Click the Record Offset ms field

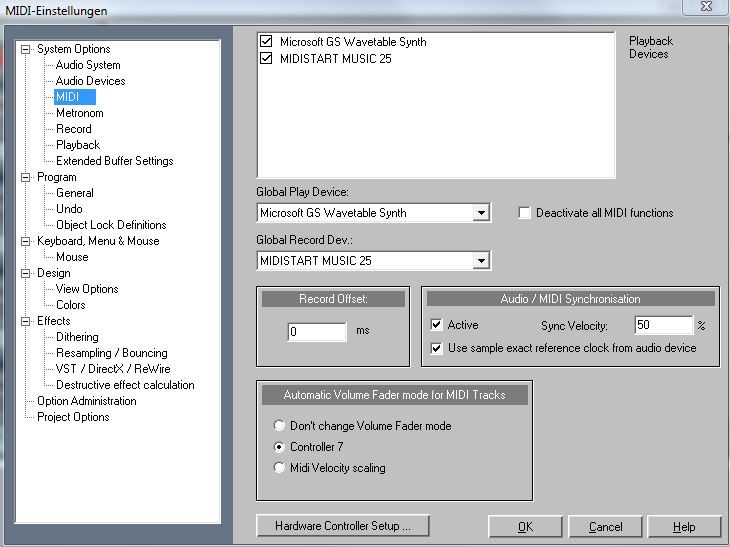(x=317, y=331)
